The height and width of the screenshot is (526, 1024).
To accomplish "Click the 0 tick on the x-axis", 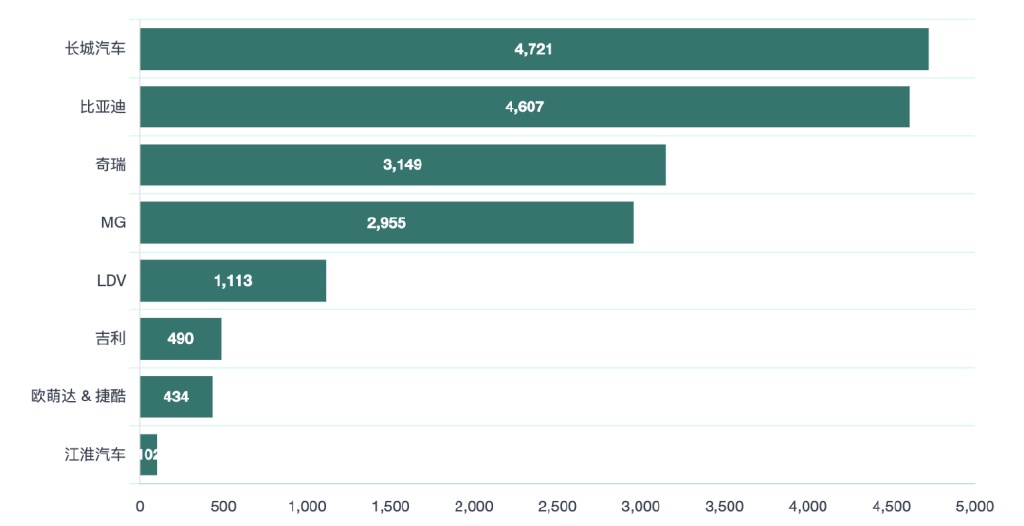I will [140, 506].
